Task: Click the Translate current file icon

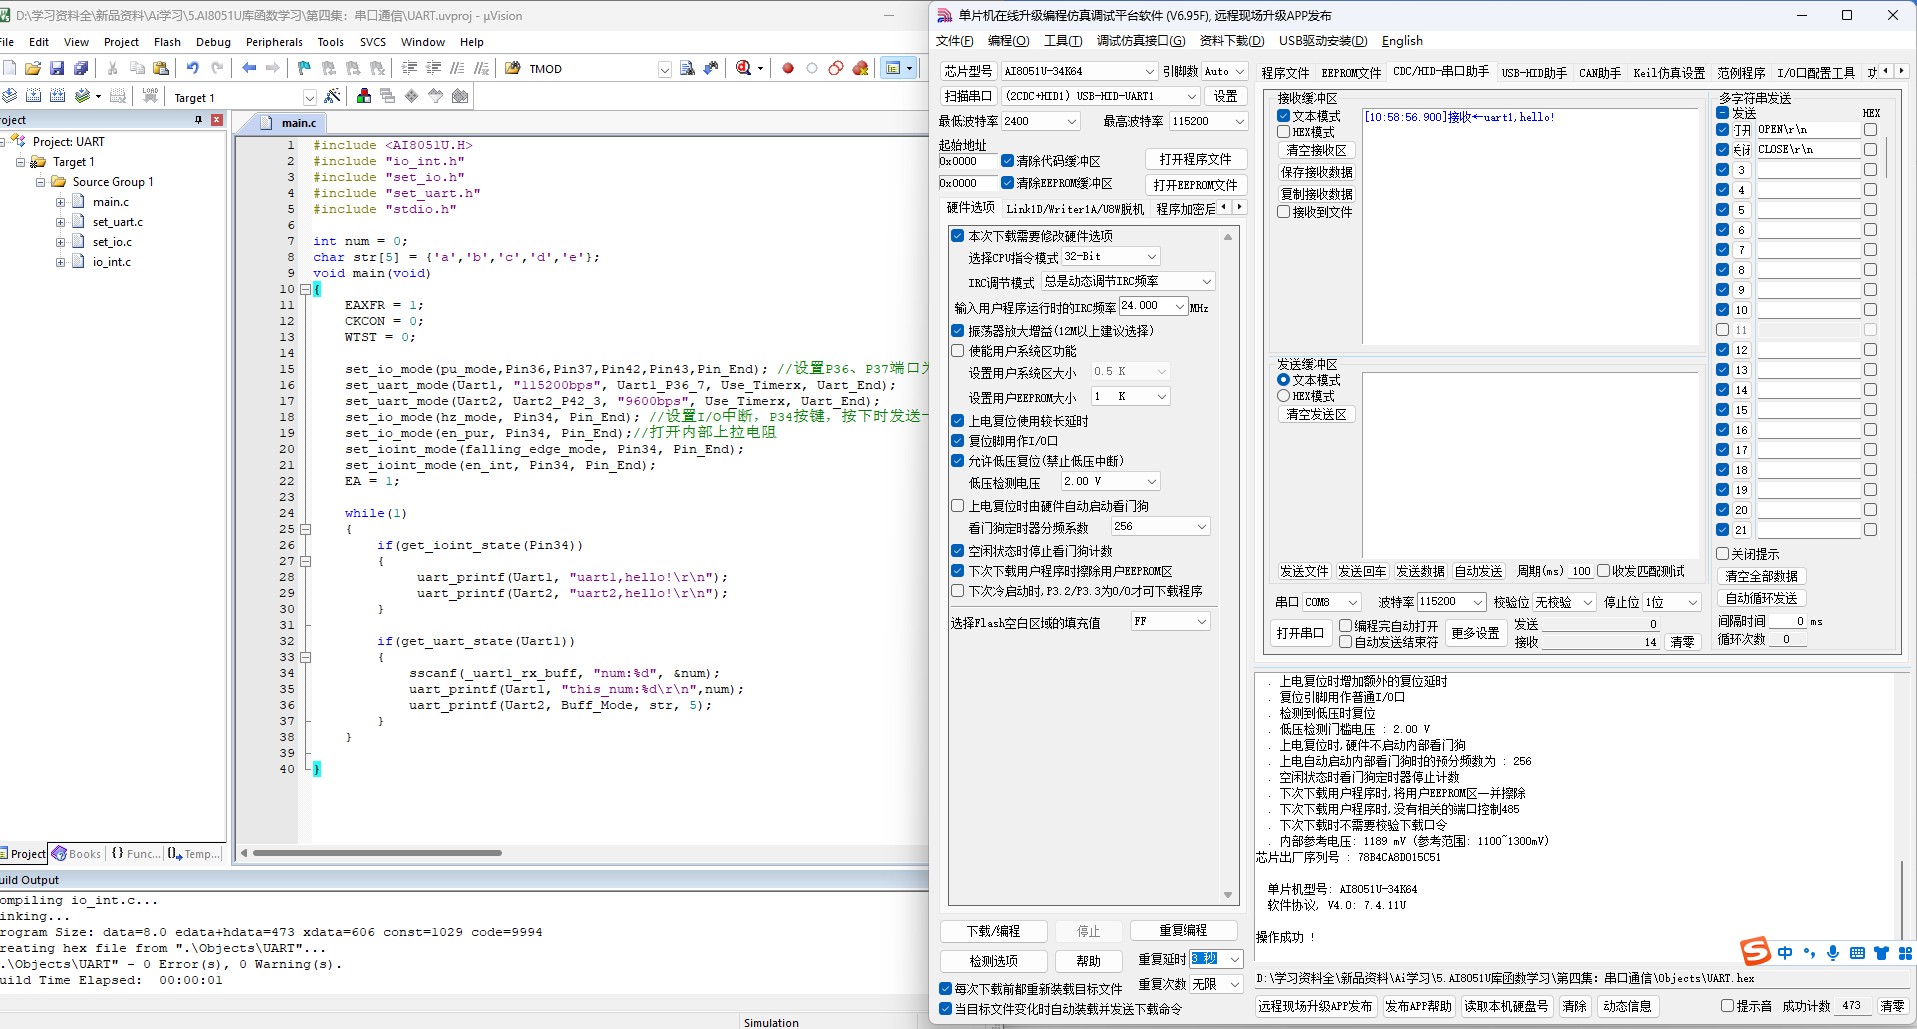Action: point(9,96)
